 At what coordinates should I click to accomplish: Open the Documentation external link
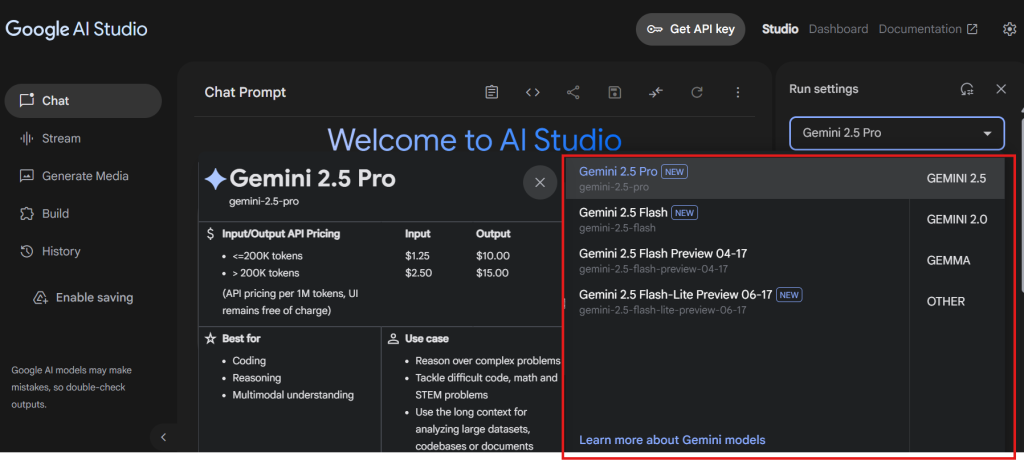pos(928,29)
